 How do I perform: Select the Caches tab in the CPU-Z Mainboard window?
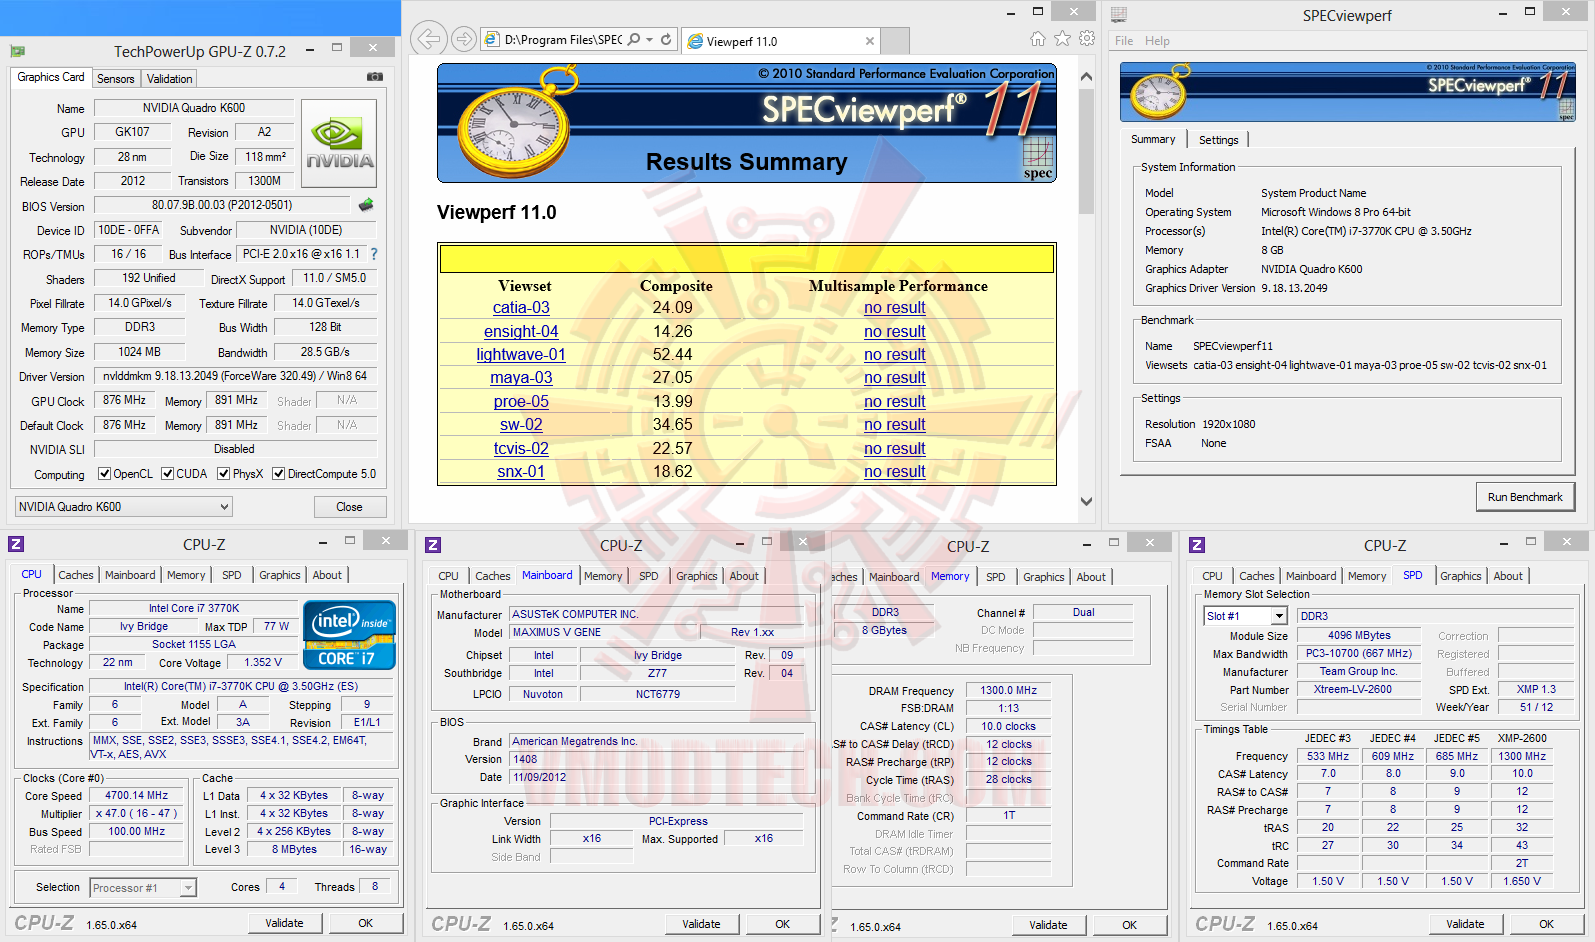[492, 576]
